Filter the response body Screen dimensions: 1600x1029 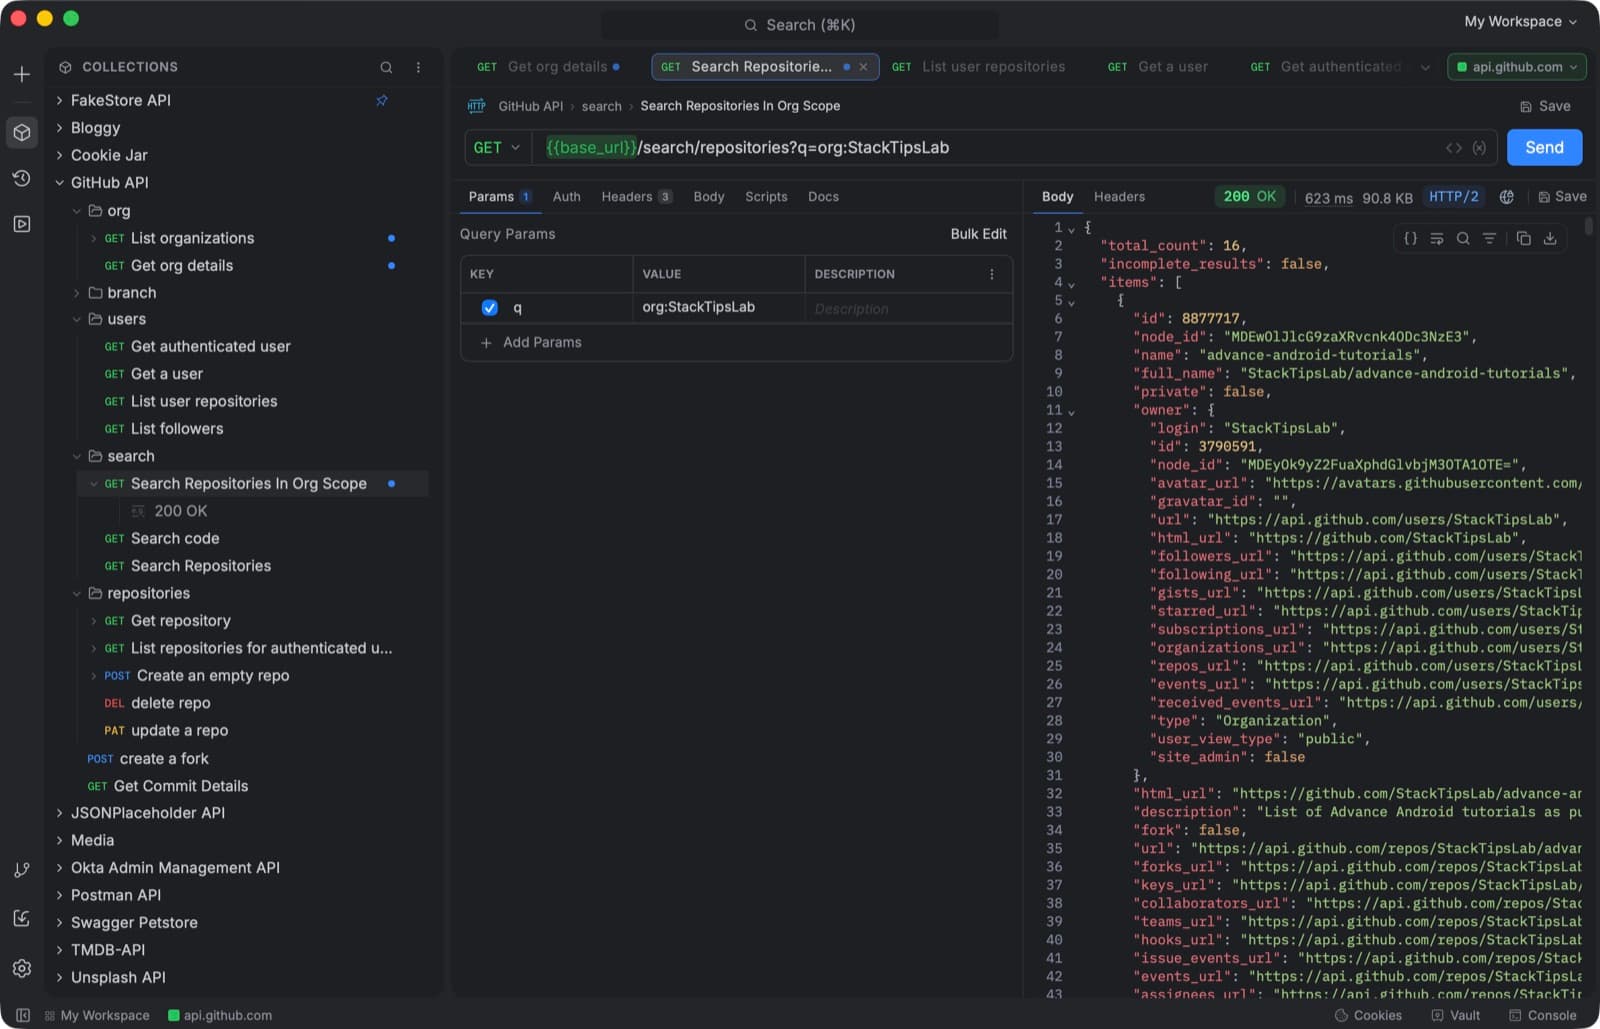click(1489, 238)
